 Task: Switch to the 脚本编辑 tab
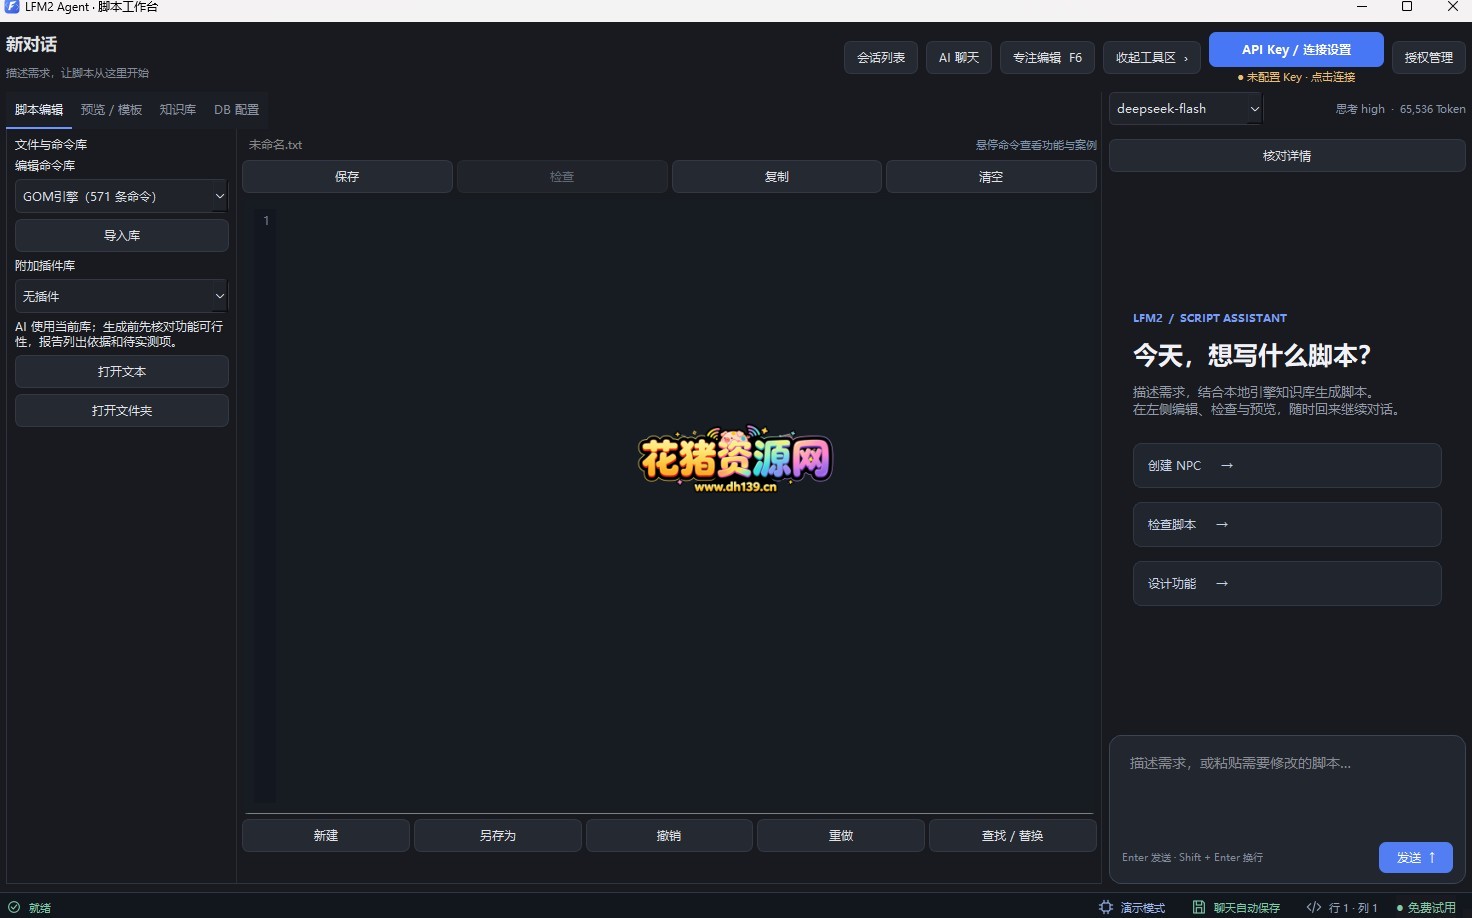39,110
